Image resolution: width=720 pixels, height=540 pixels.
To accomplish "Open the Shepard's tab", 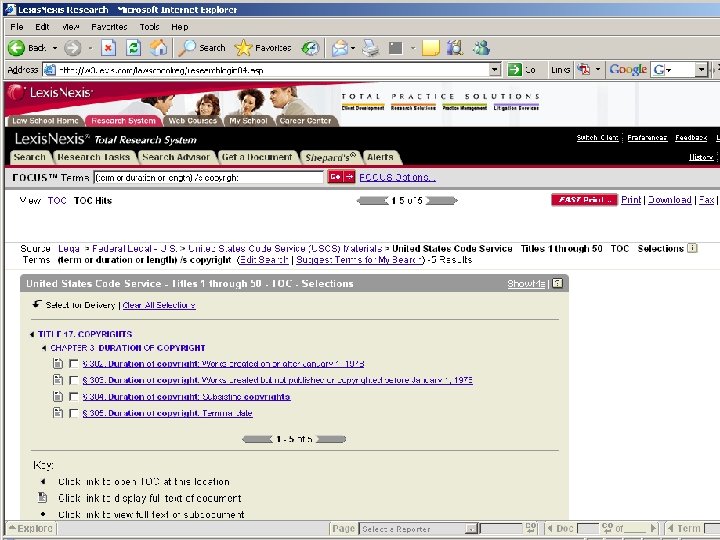I will pos(330,157).
